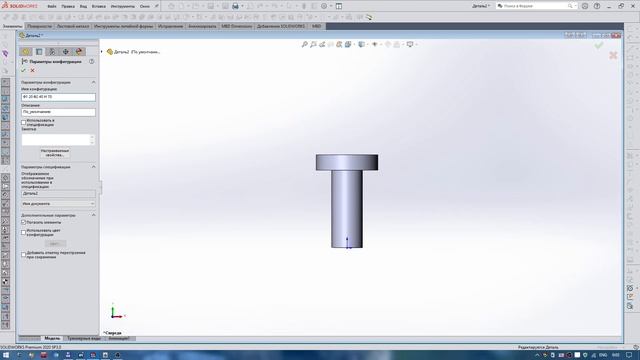Open Apply Scene icon
640x360 pixels.
[x=396, y=44]
